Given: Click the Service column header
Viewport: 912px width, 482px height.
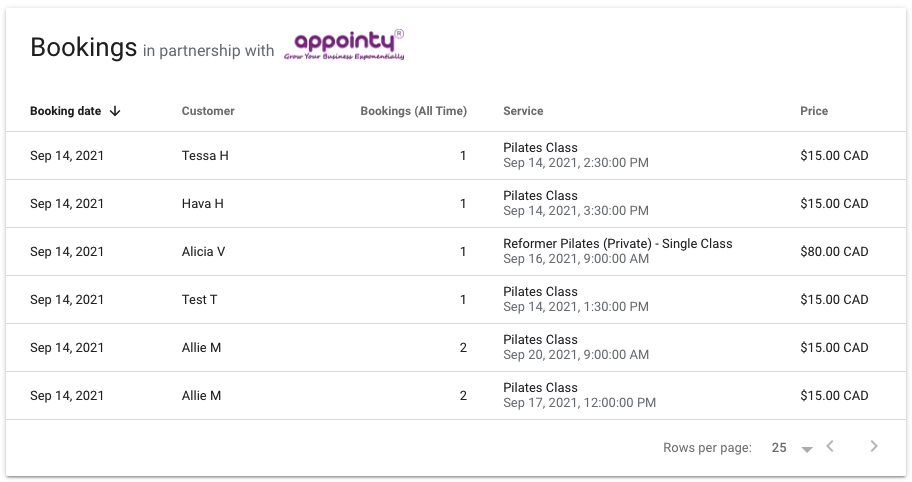Looking at the screenshot, I should pos(523,111).
